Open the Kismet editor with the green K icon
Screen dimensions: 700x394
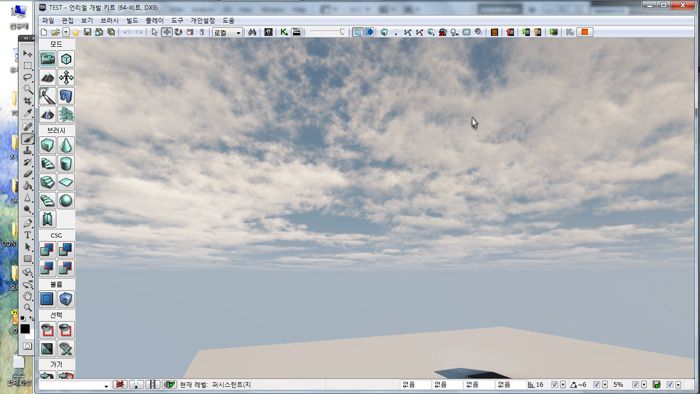283,32
